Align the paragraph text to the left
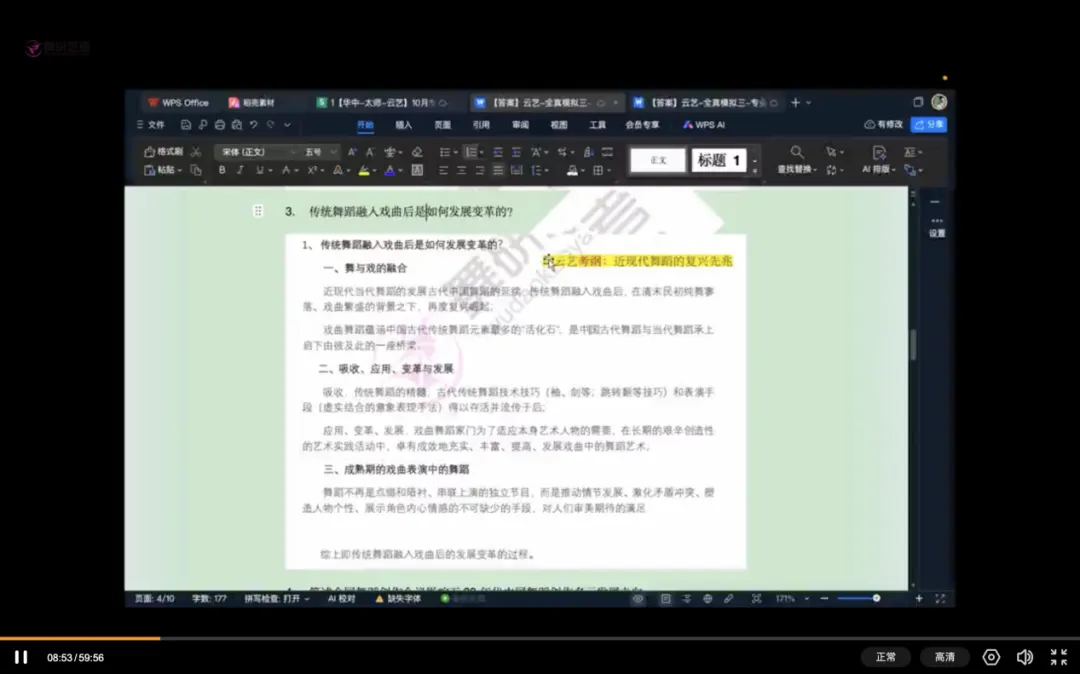Viewport: 1080px width, 674px height. [443, 170]
